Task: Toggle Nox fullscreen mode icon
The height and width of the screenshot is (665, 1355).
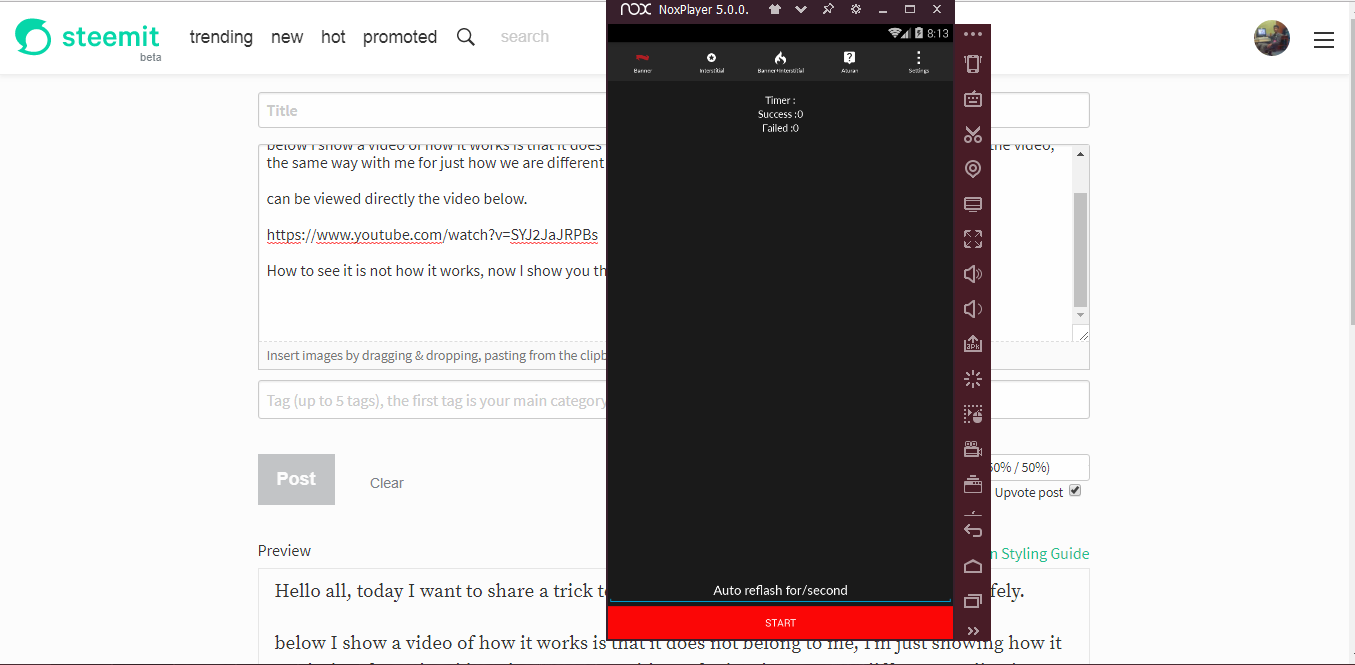Action: coord(973,239)
